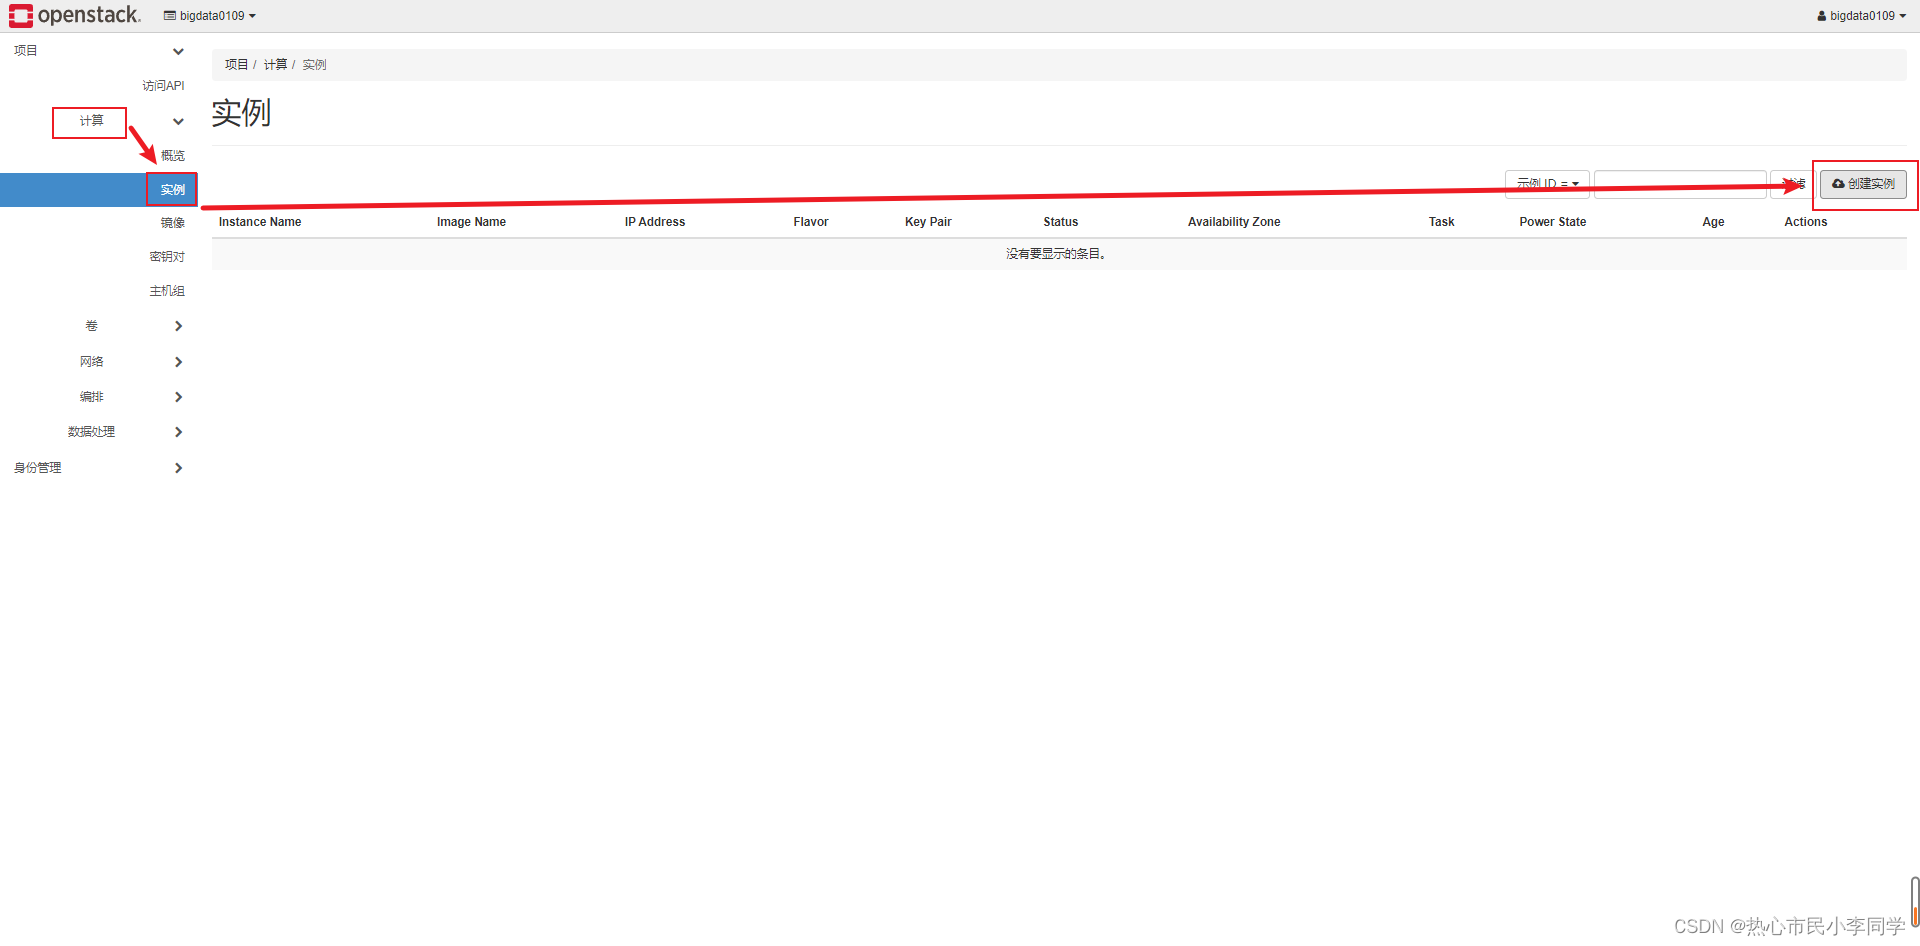Click the 实例 page heading
Viewport: 1920px width, 946px height.
coord(241,113)
